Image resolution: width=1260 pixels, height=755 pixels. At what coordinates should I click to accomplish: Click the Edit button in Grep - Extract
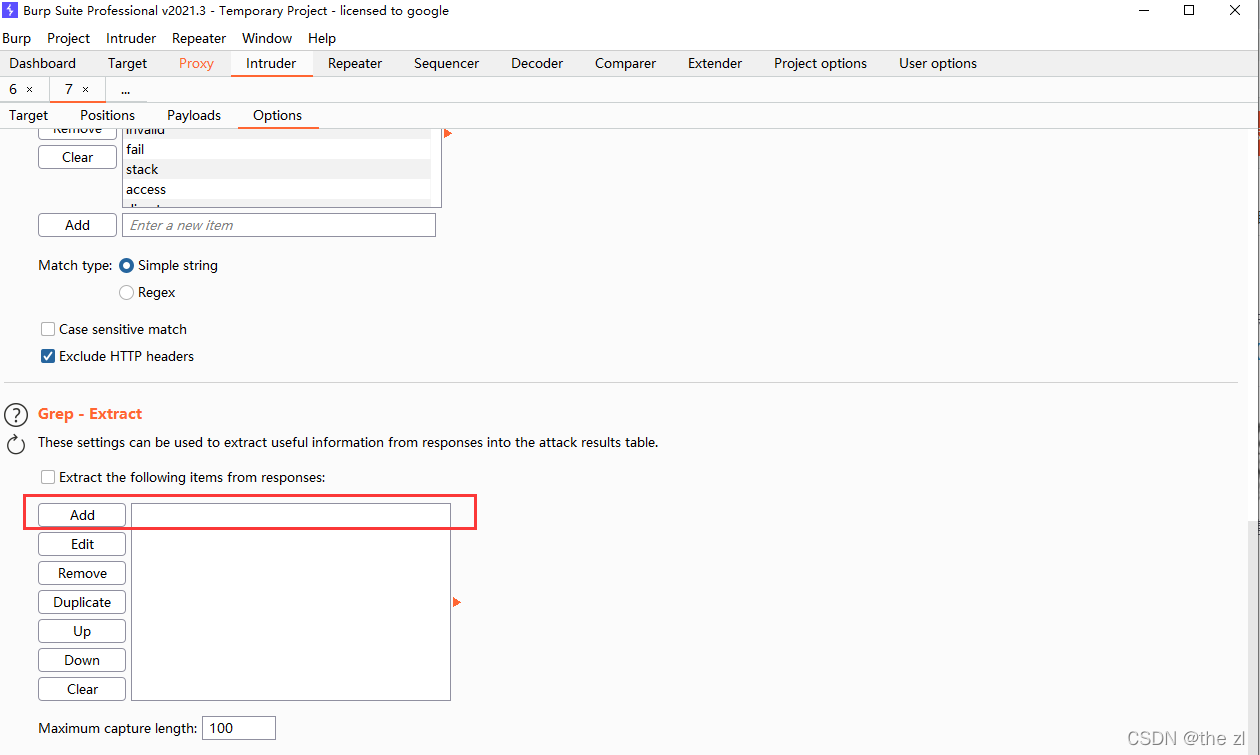pos(82,544)
